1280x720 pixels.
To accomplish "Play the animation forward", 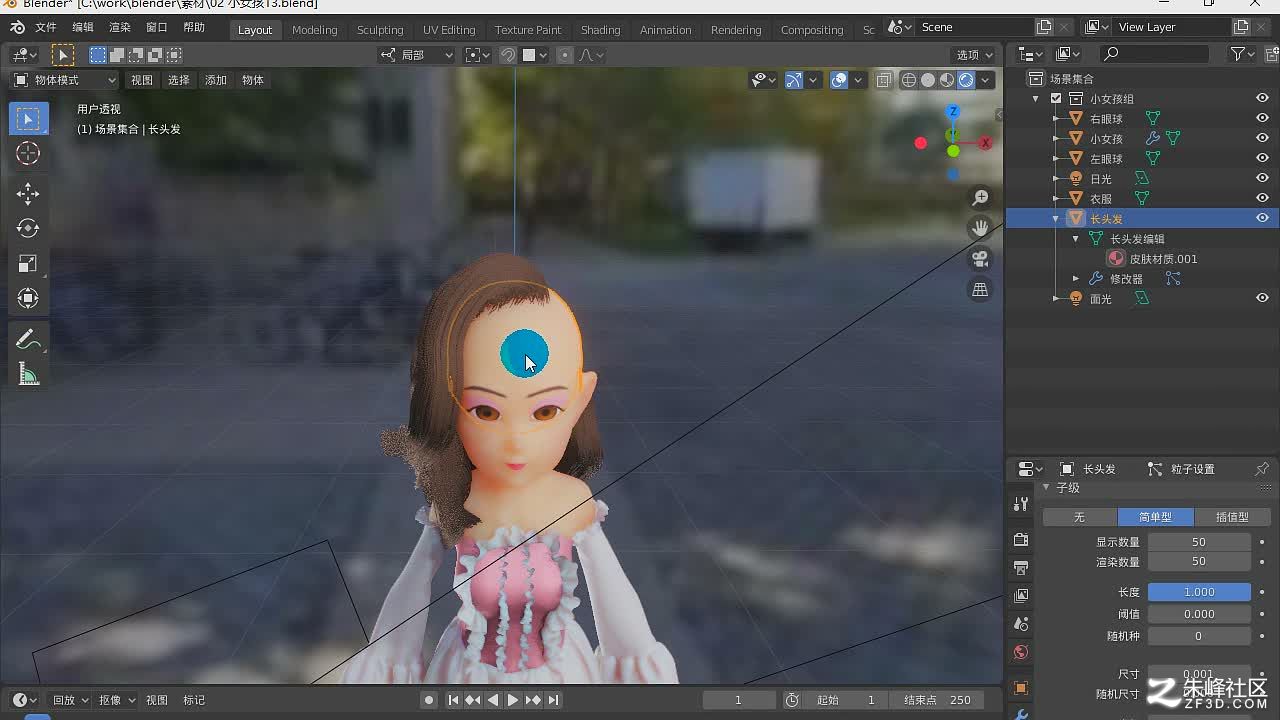I will point(513,700).
